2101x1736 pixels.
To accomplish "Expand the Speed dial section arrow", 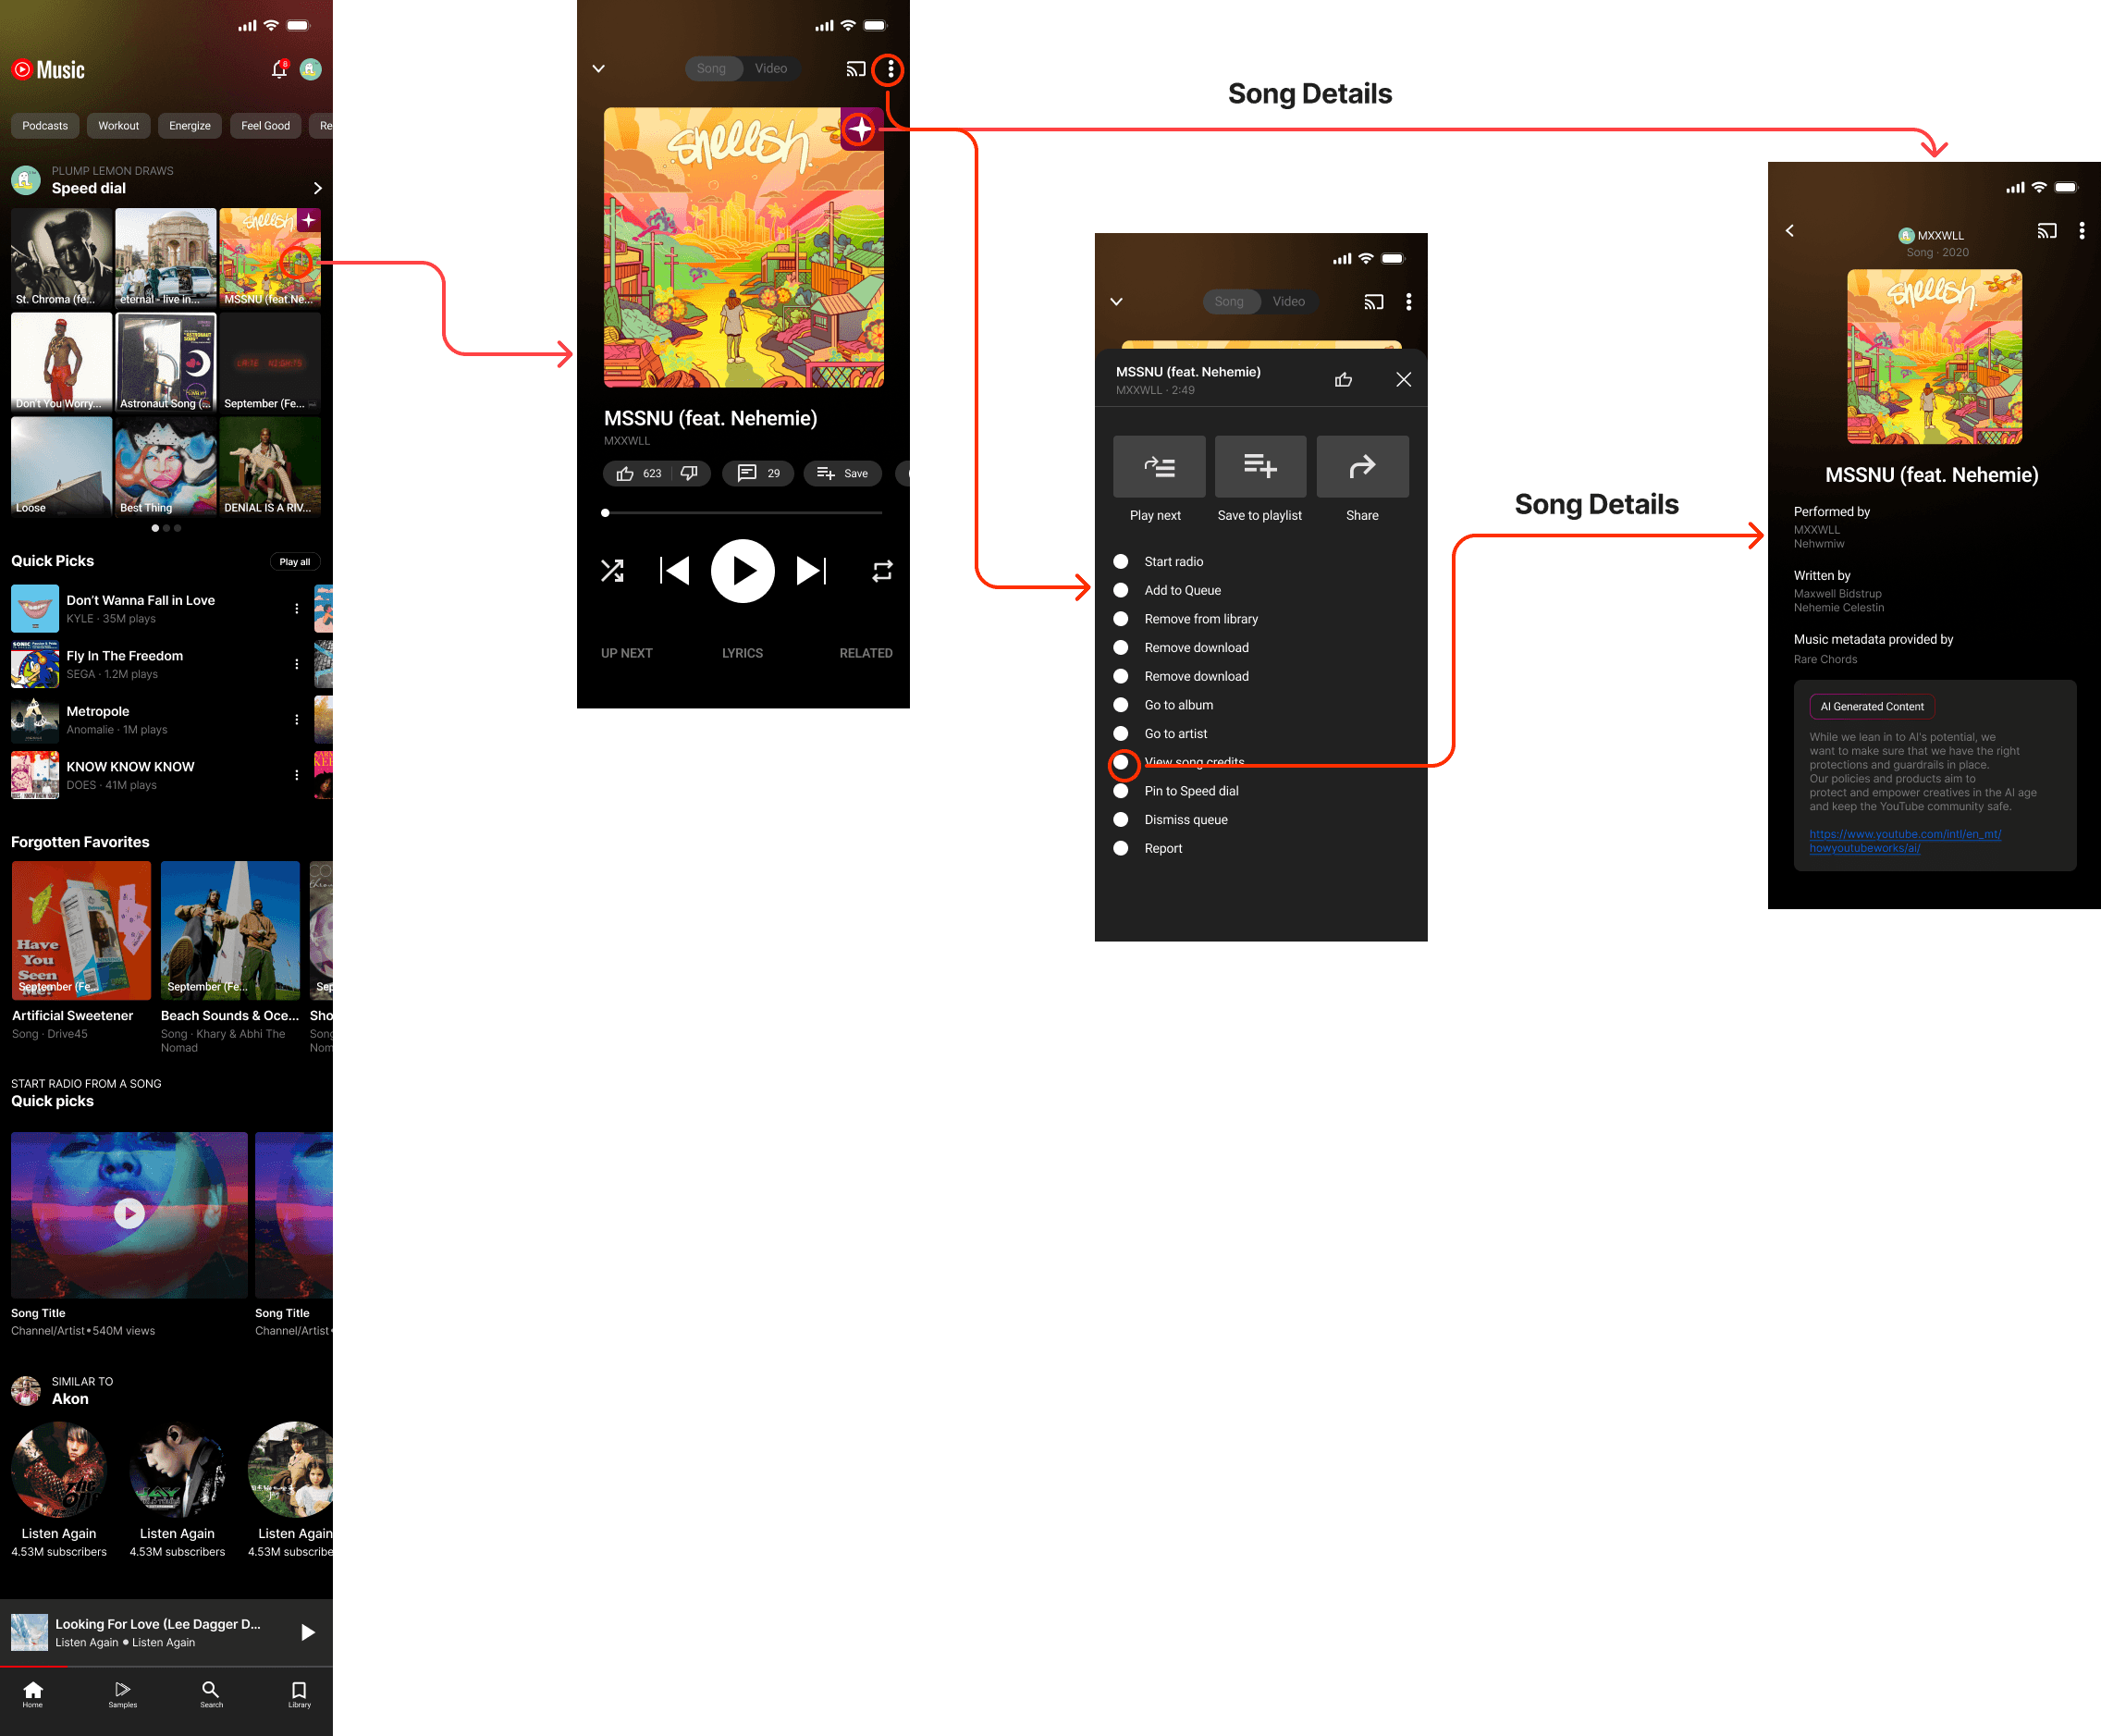I will pyautogui.click(x=317, y=188).
